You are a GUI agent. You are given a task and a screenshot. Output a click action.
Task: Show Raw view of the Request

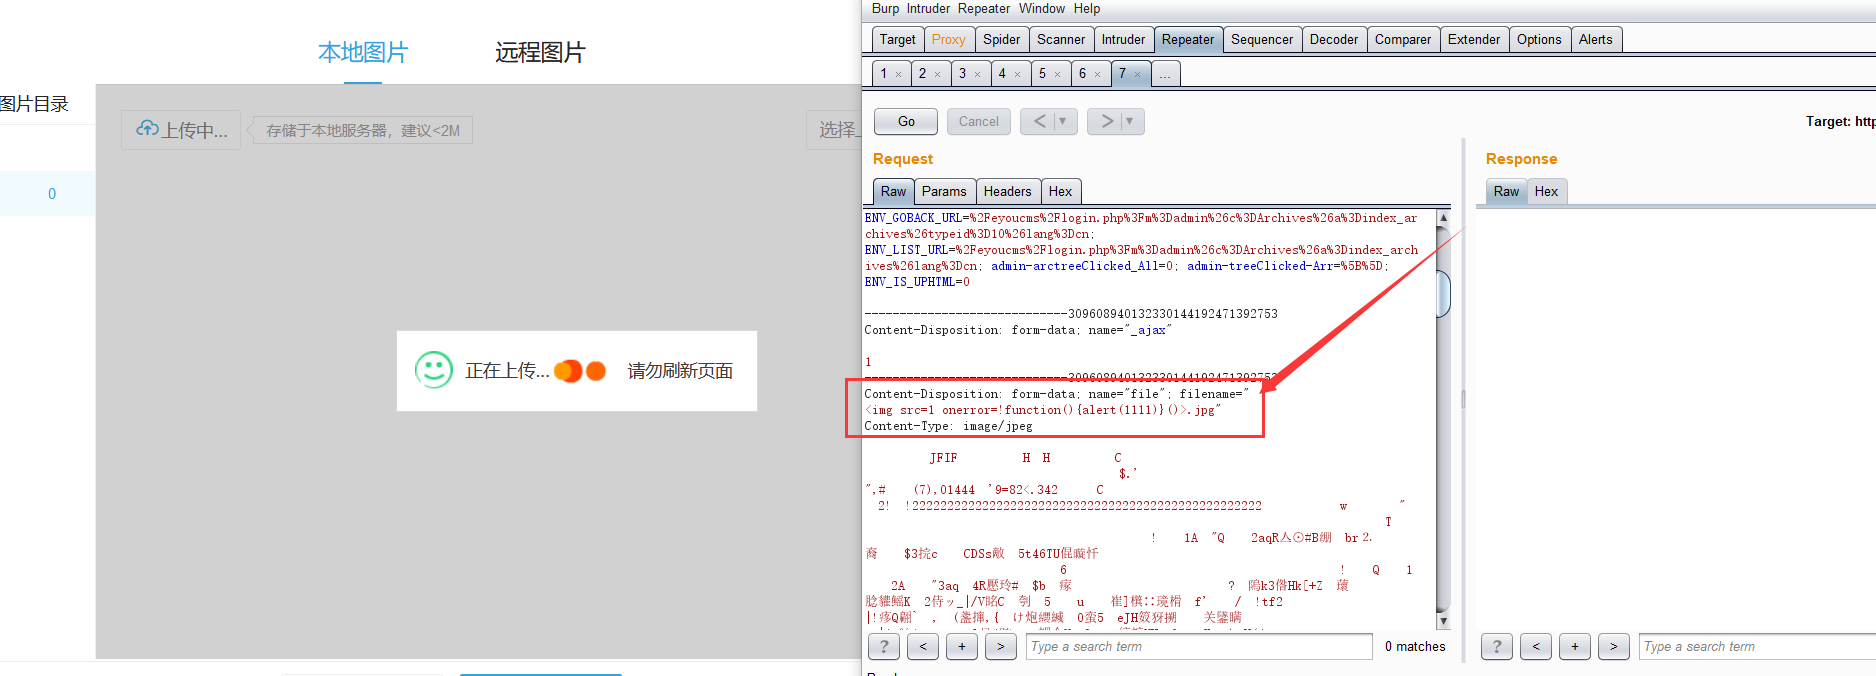(893, 192)
